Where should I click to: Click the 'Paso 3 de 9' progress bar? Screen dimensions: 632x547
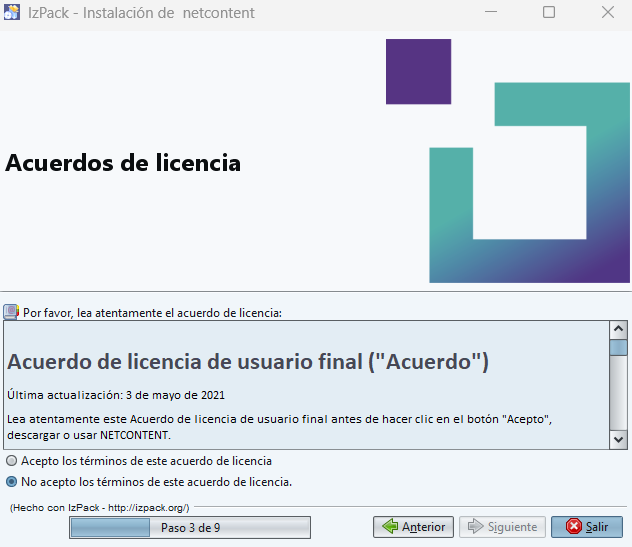pos(190,527)
